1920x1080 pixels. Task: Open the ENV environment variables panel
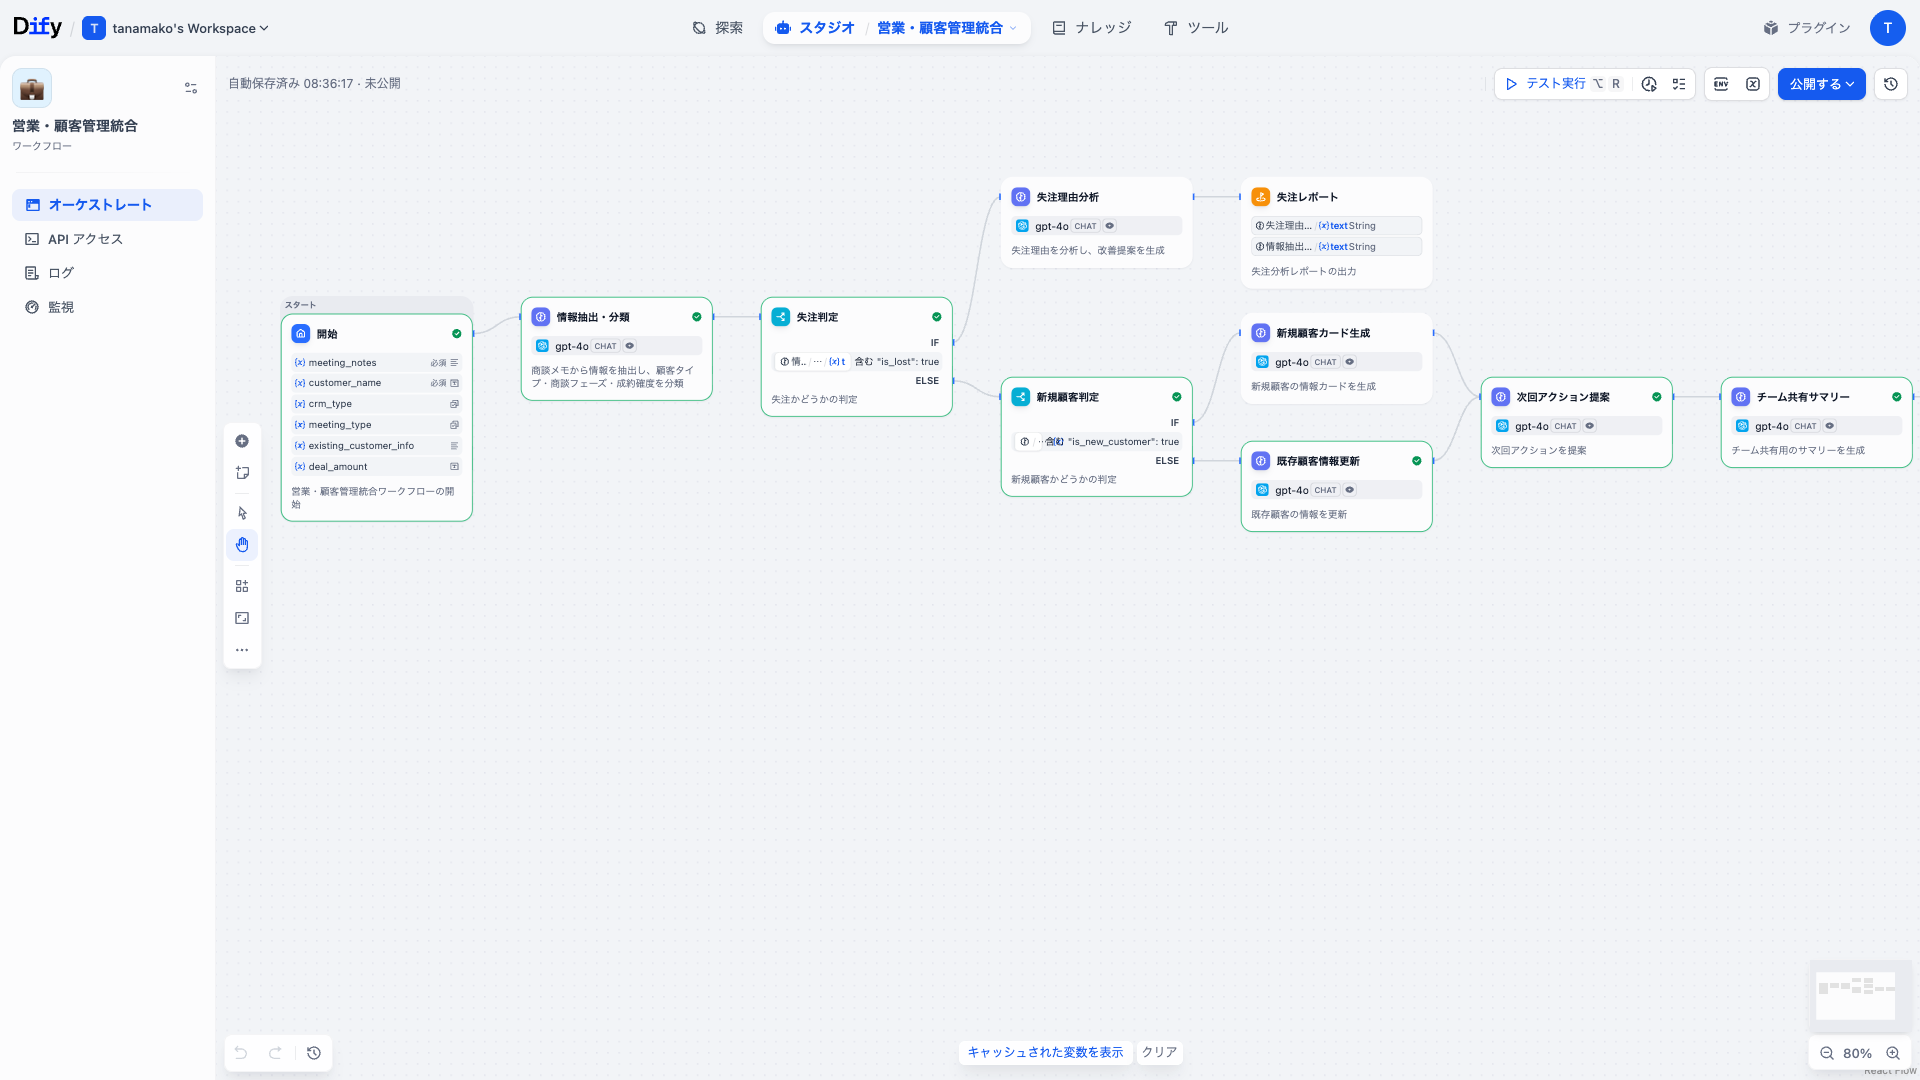(x=1721, y=84)
